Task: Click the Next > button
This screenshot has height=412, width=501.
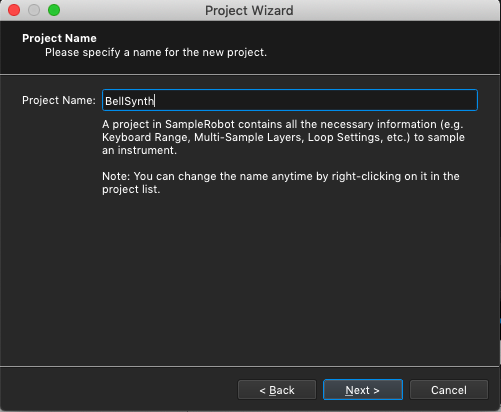Action: (363, 390)
